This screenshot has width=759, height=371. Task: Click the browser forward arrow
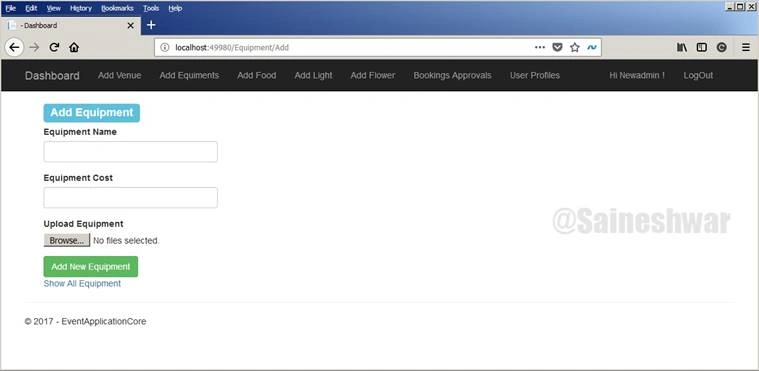34,47
